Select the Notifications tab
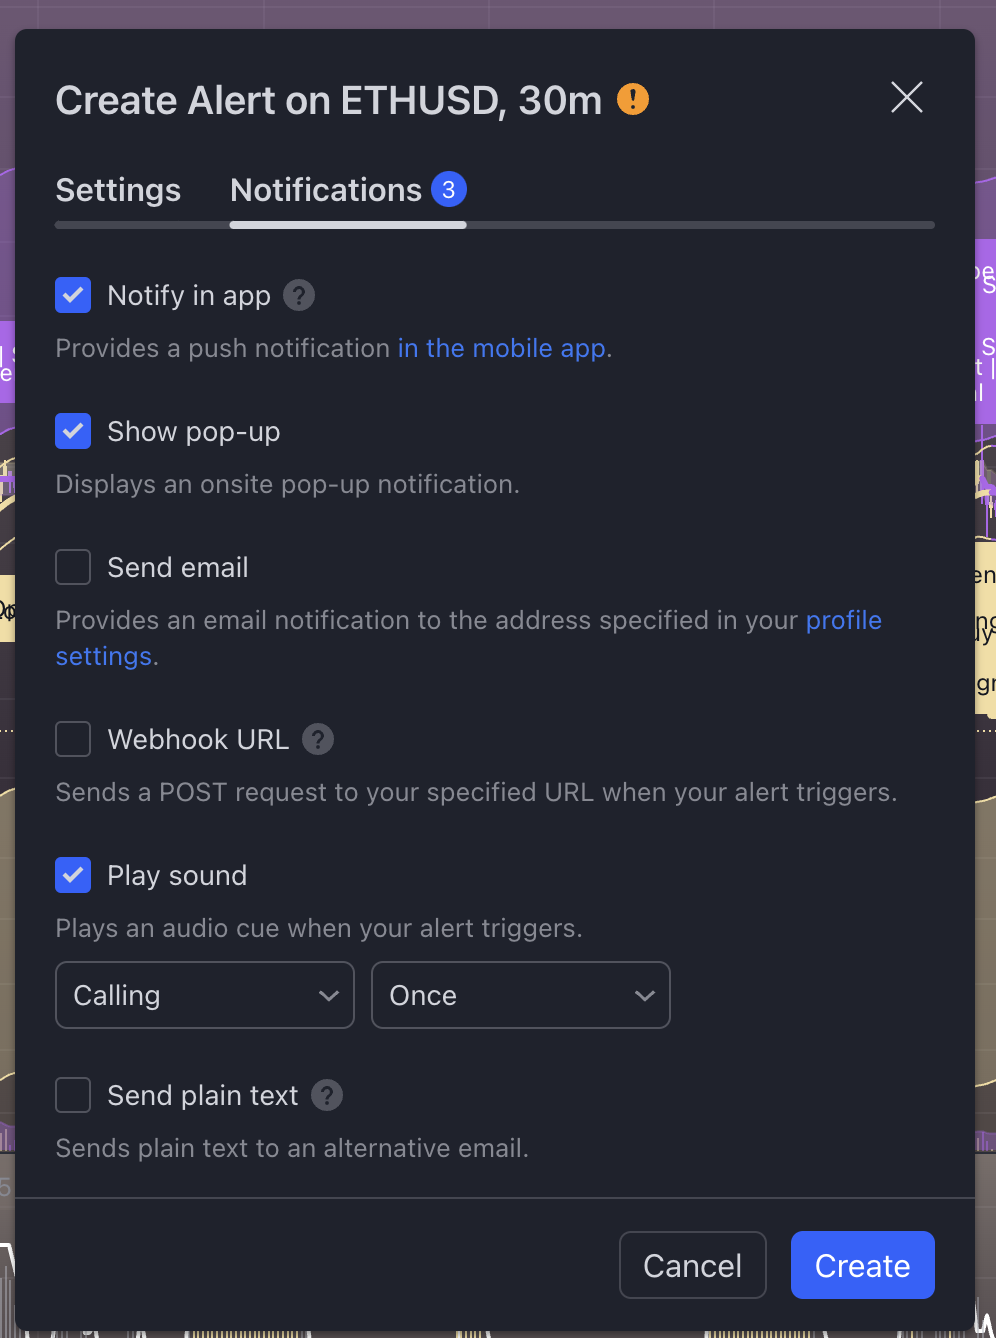 pyautogui.click(x=326, y=190)
